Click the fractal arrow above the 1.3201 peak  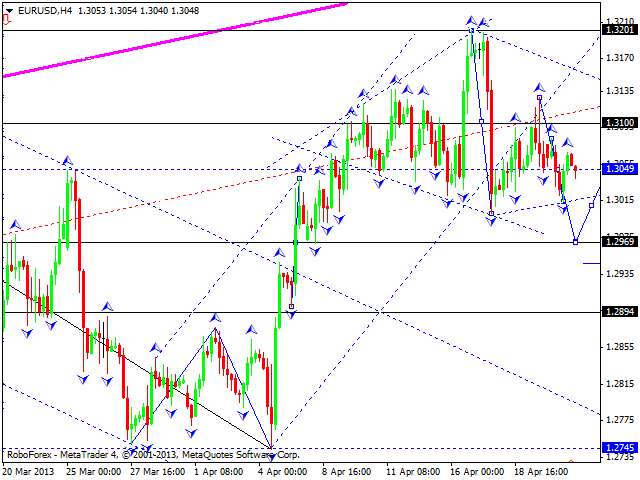470,20
